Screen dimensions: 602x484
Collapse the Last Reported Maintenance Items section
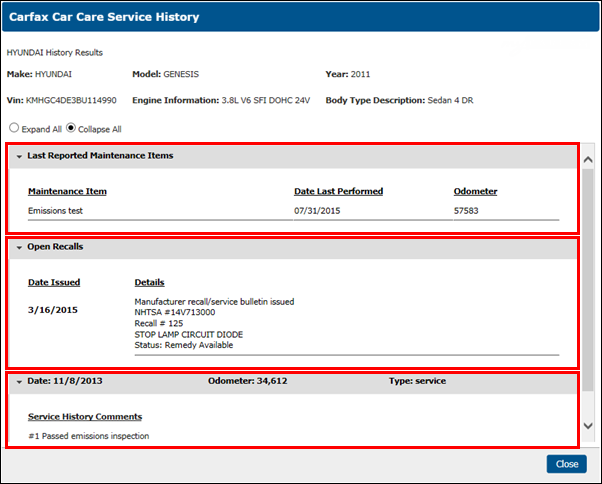(x=19, y=156)
